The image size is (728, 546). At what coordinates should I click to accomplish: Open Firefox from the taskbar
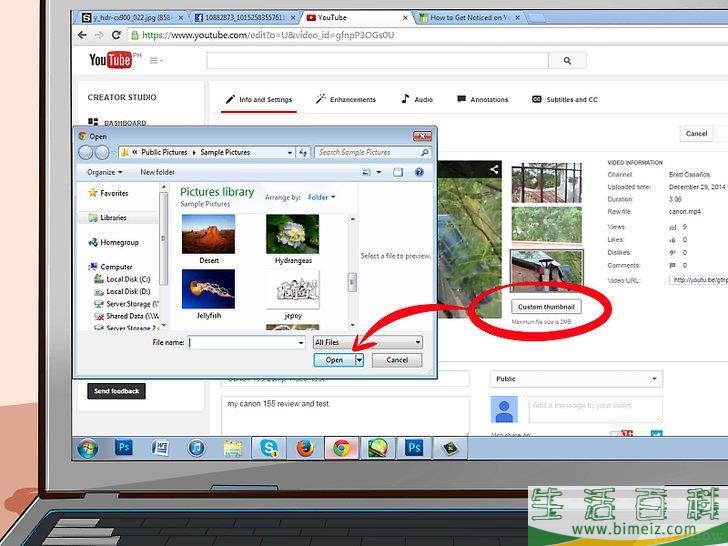pos(305,448)
